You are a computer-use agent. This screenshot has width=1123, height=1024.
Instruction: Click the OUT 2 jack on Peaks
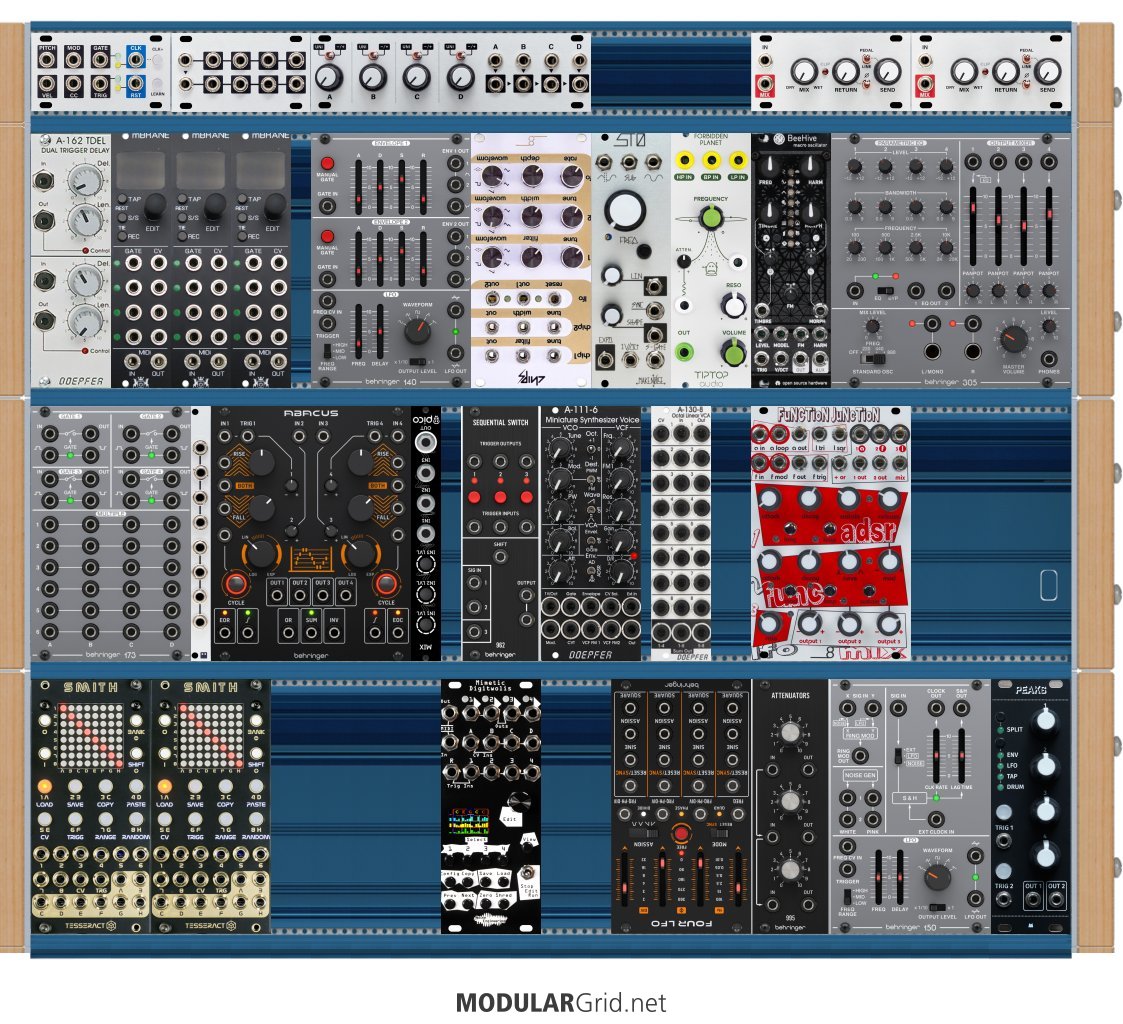[x=1056, y=899]
